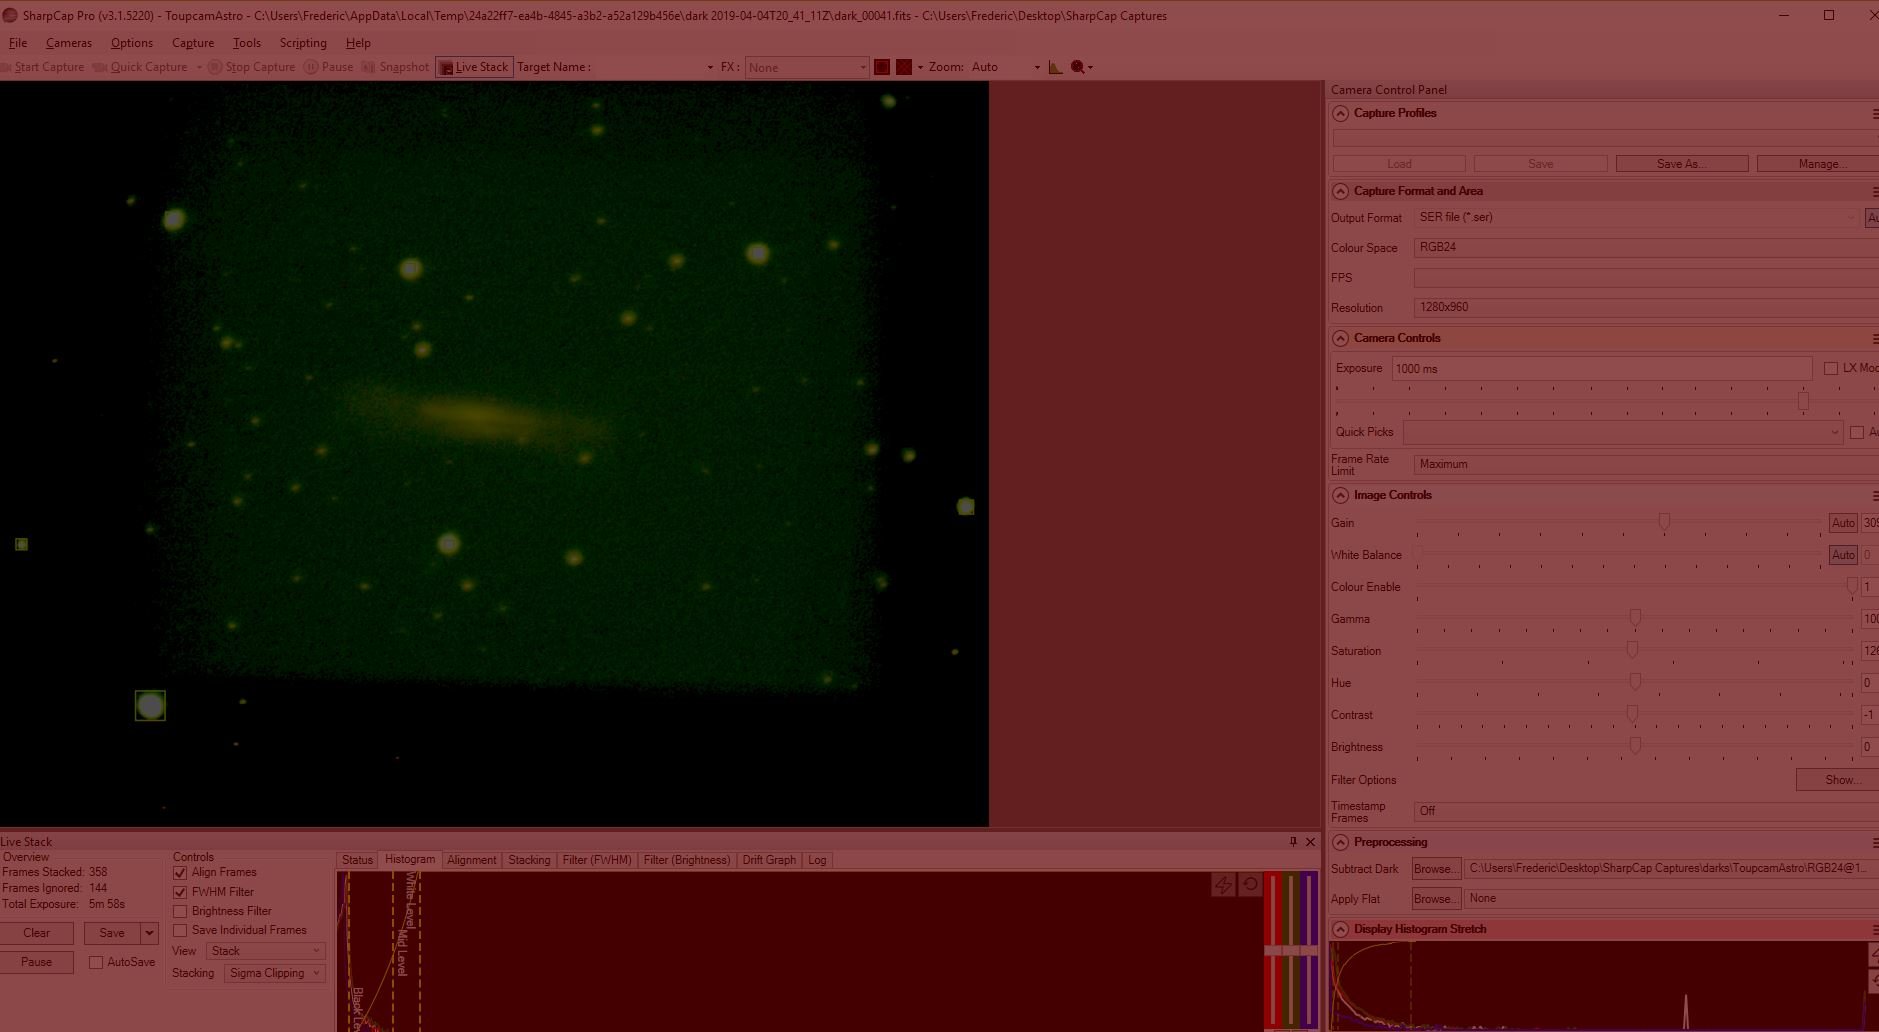Open the Help menu
1879x1032 pixels.
358,43
